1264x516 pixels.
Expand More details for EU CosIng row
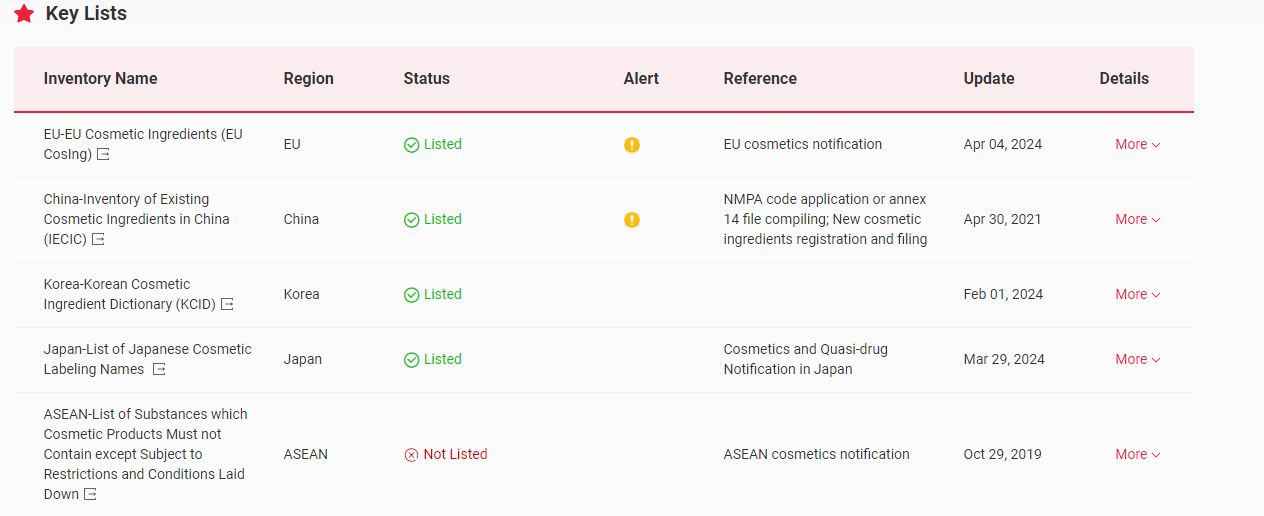click(1137, 144)
